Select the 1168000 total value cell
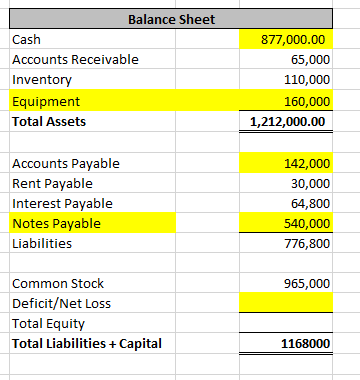 [286, 343]
